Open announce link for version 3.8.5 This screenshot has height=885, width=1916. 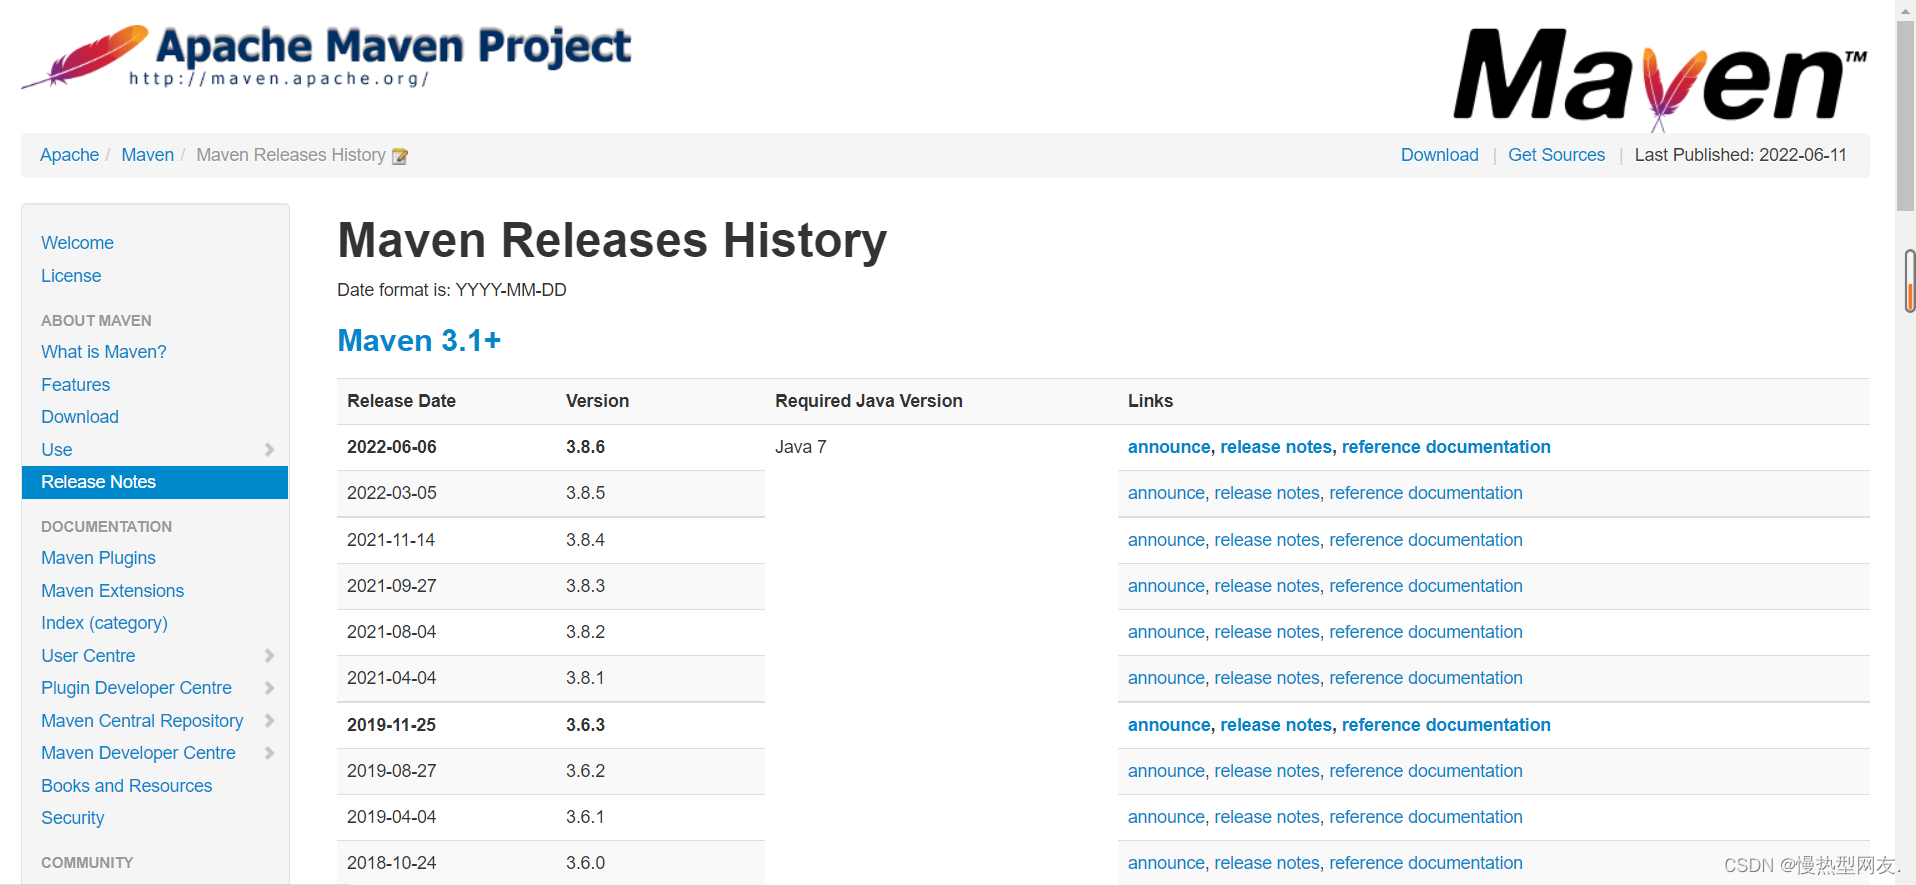tap(1166, 493)
